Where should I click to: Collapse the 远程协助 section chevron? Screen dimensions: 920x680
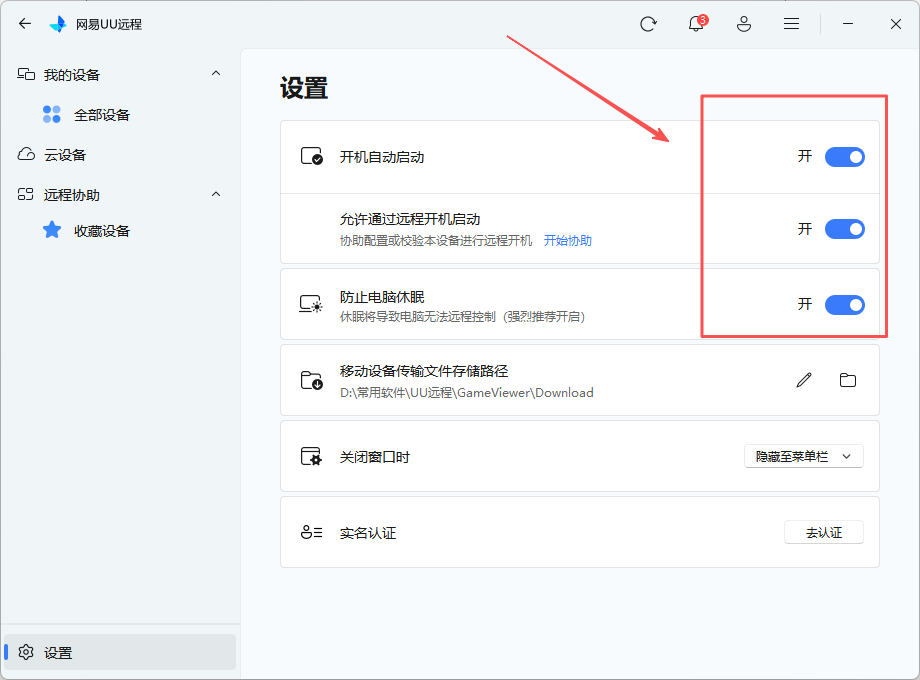(216, 194)
